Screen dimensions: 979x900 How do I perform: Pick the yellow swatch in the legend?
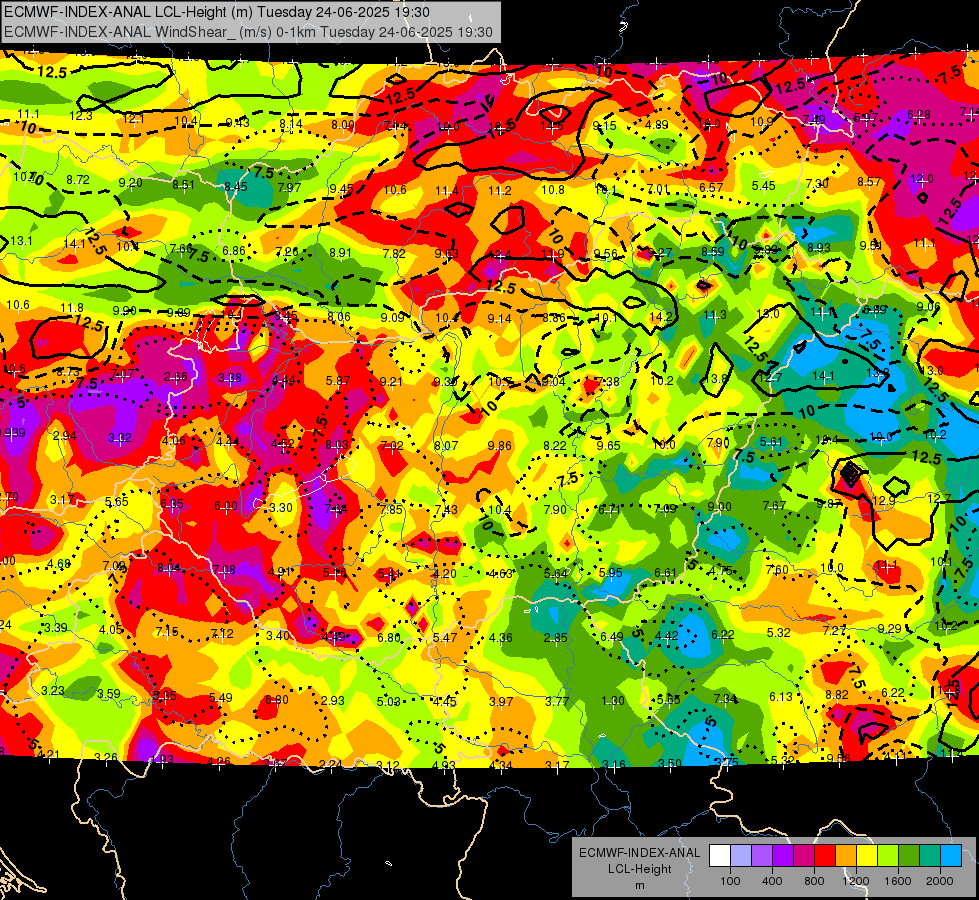pyautogui.click(x=867, y=856)
